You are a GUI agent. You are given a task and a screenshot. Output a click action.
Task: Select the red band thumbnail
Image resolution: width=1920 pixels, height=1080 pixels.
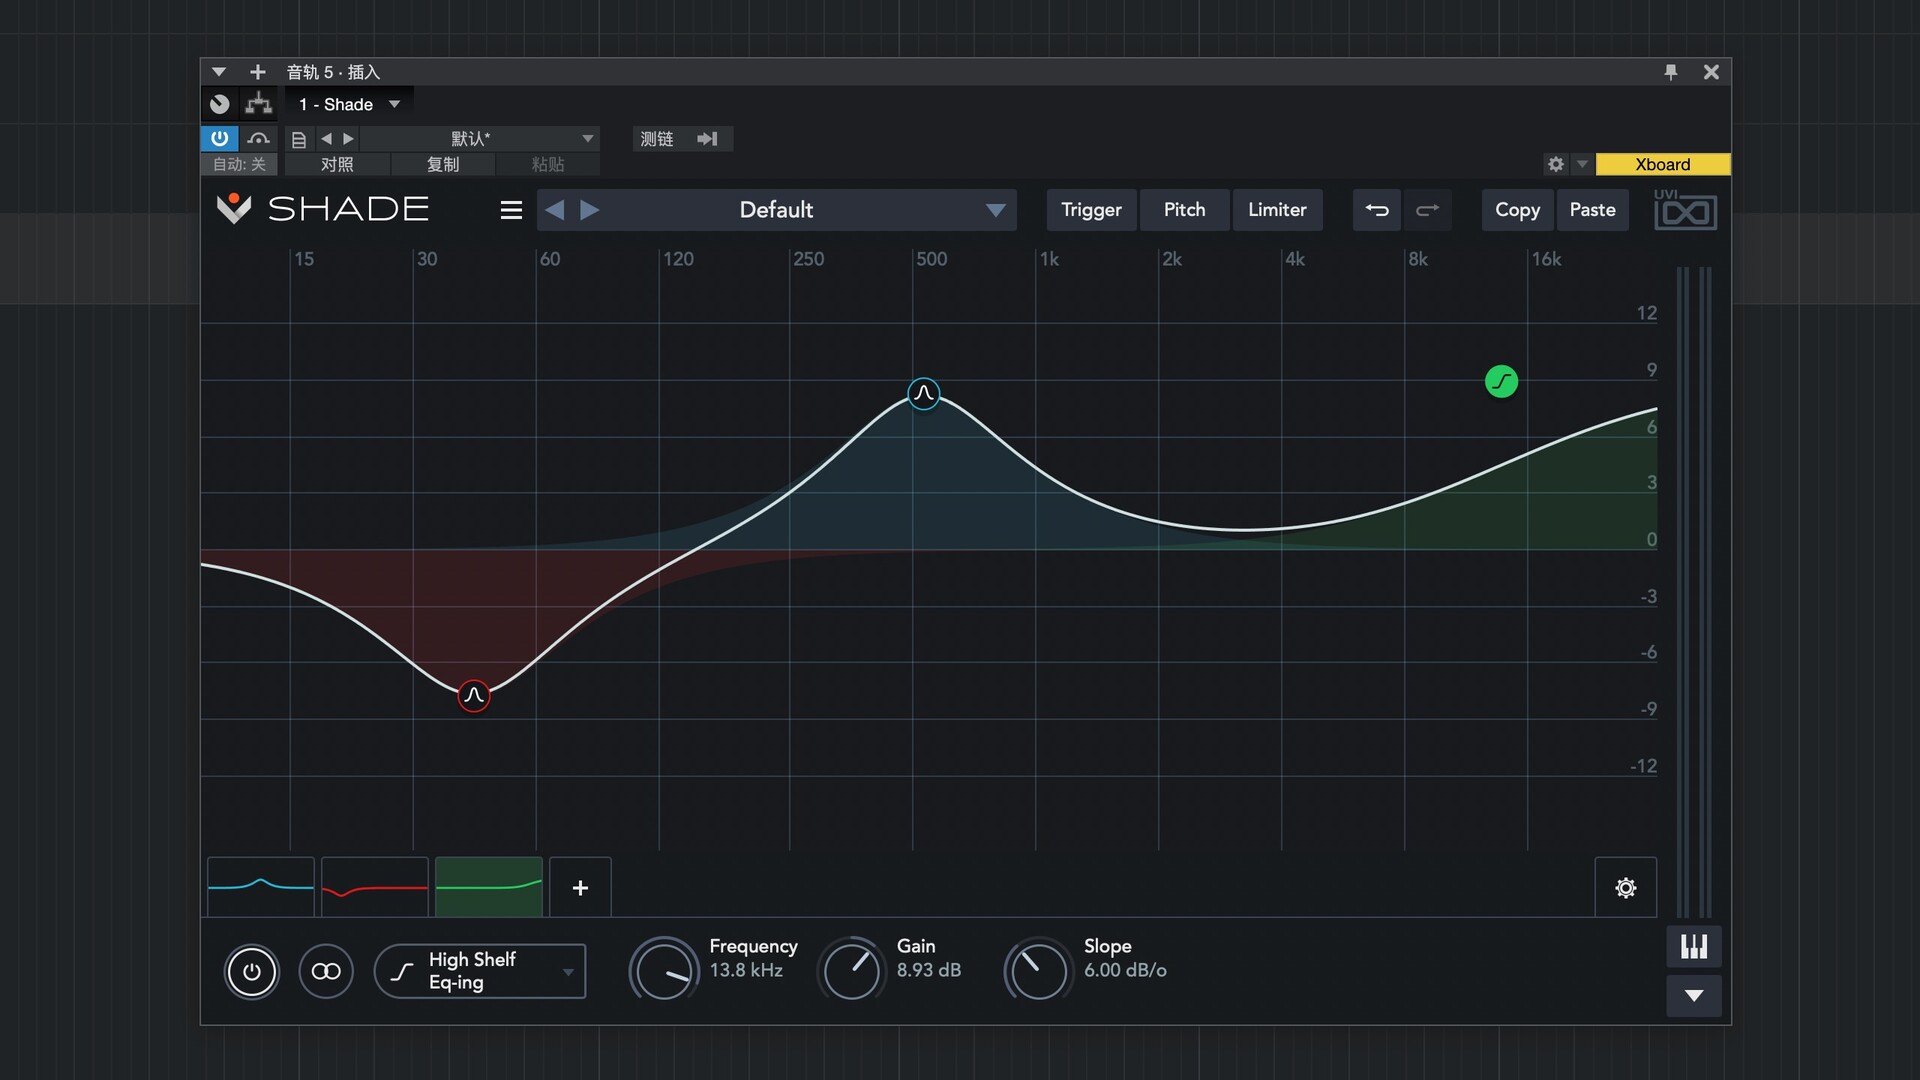coord(375,887)
